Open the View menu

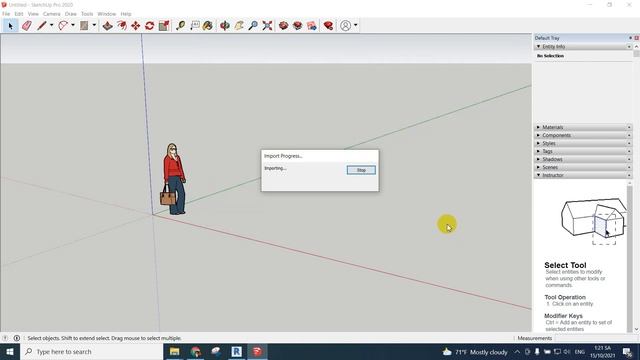point(33,14)
